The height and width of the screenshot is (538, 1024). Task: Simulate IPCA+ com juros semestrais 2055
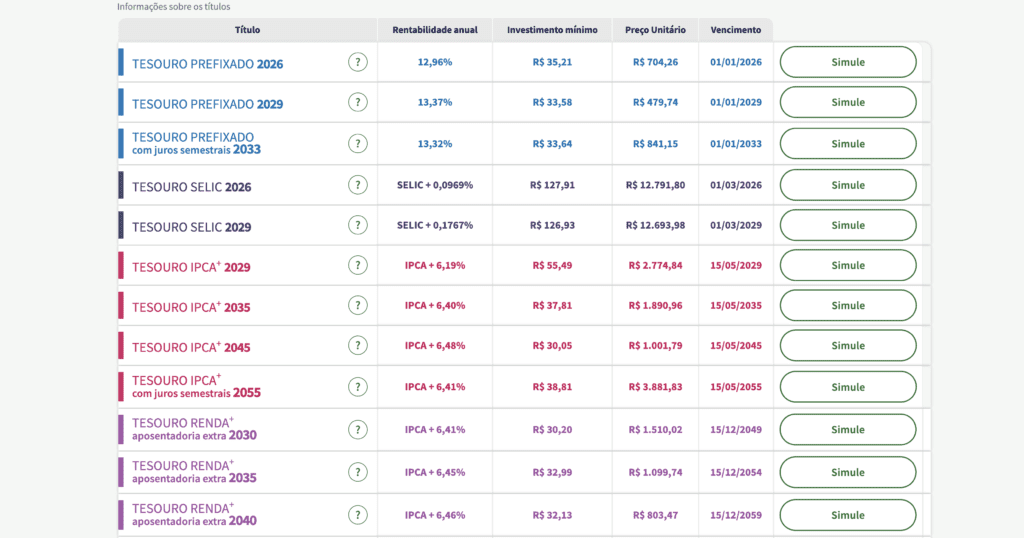(x=848, y=387)
